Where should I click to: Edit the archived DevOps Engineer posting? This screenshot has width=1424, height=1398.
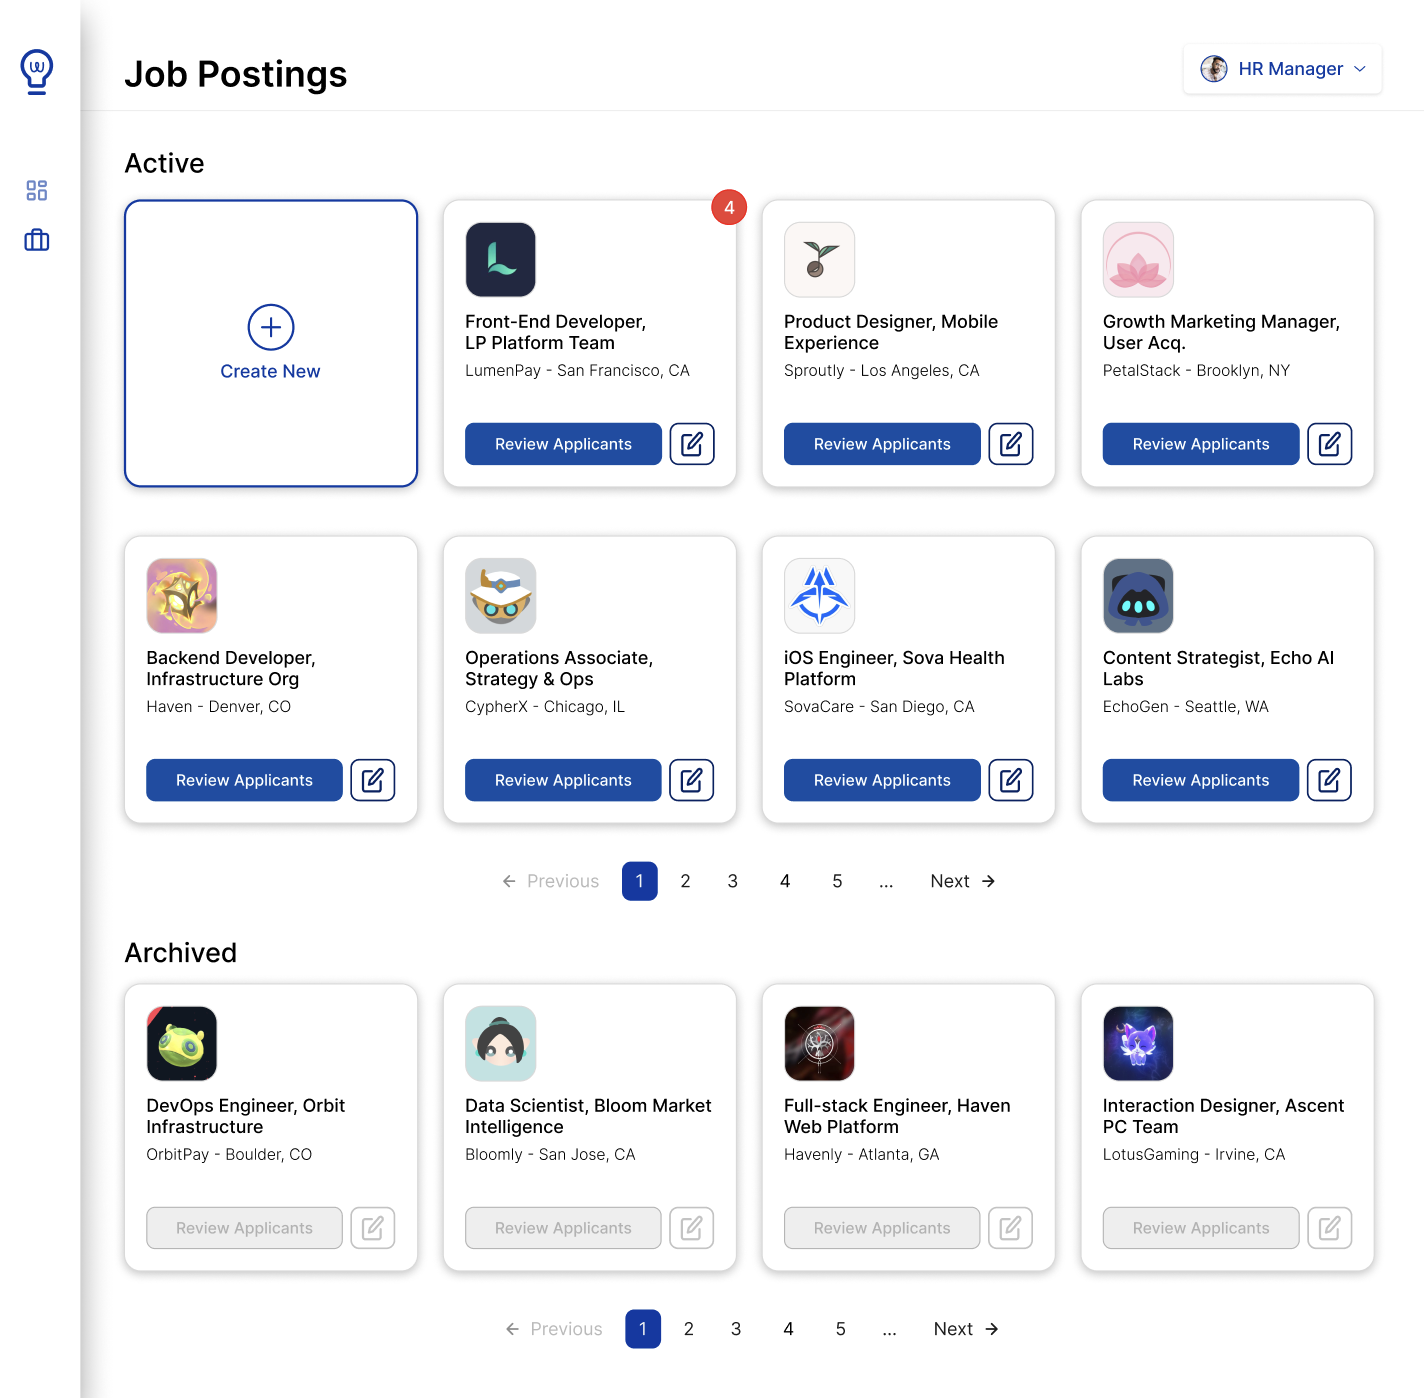click(373, 1228)
